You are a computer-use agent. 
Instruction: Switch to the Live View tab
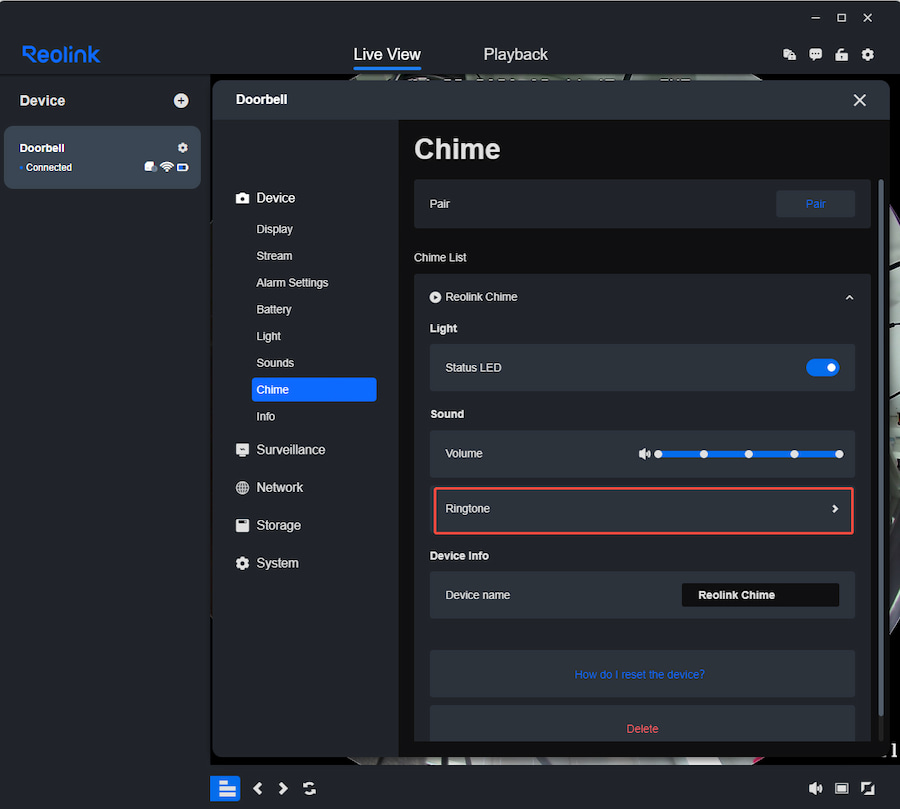point(387,55)
